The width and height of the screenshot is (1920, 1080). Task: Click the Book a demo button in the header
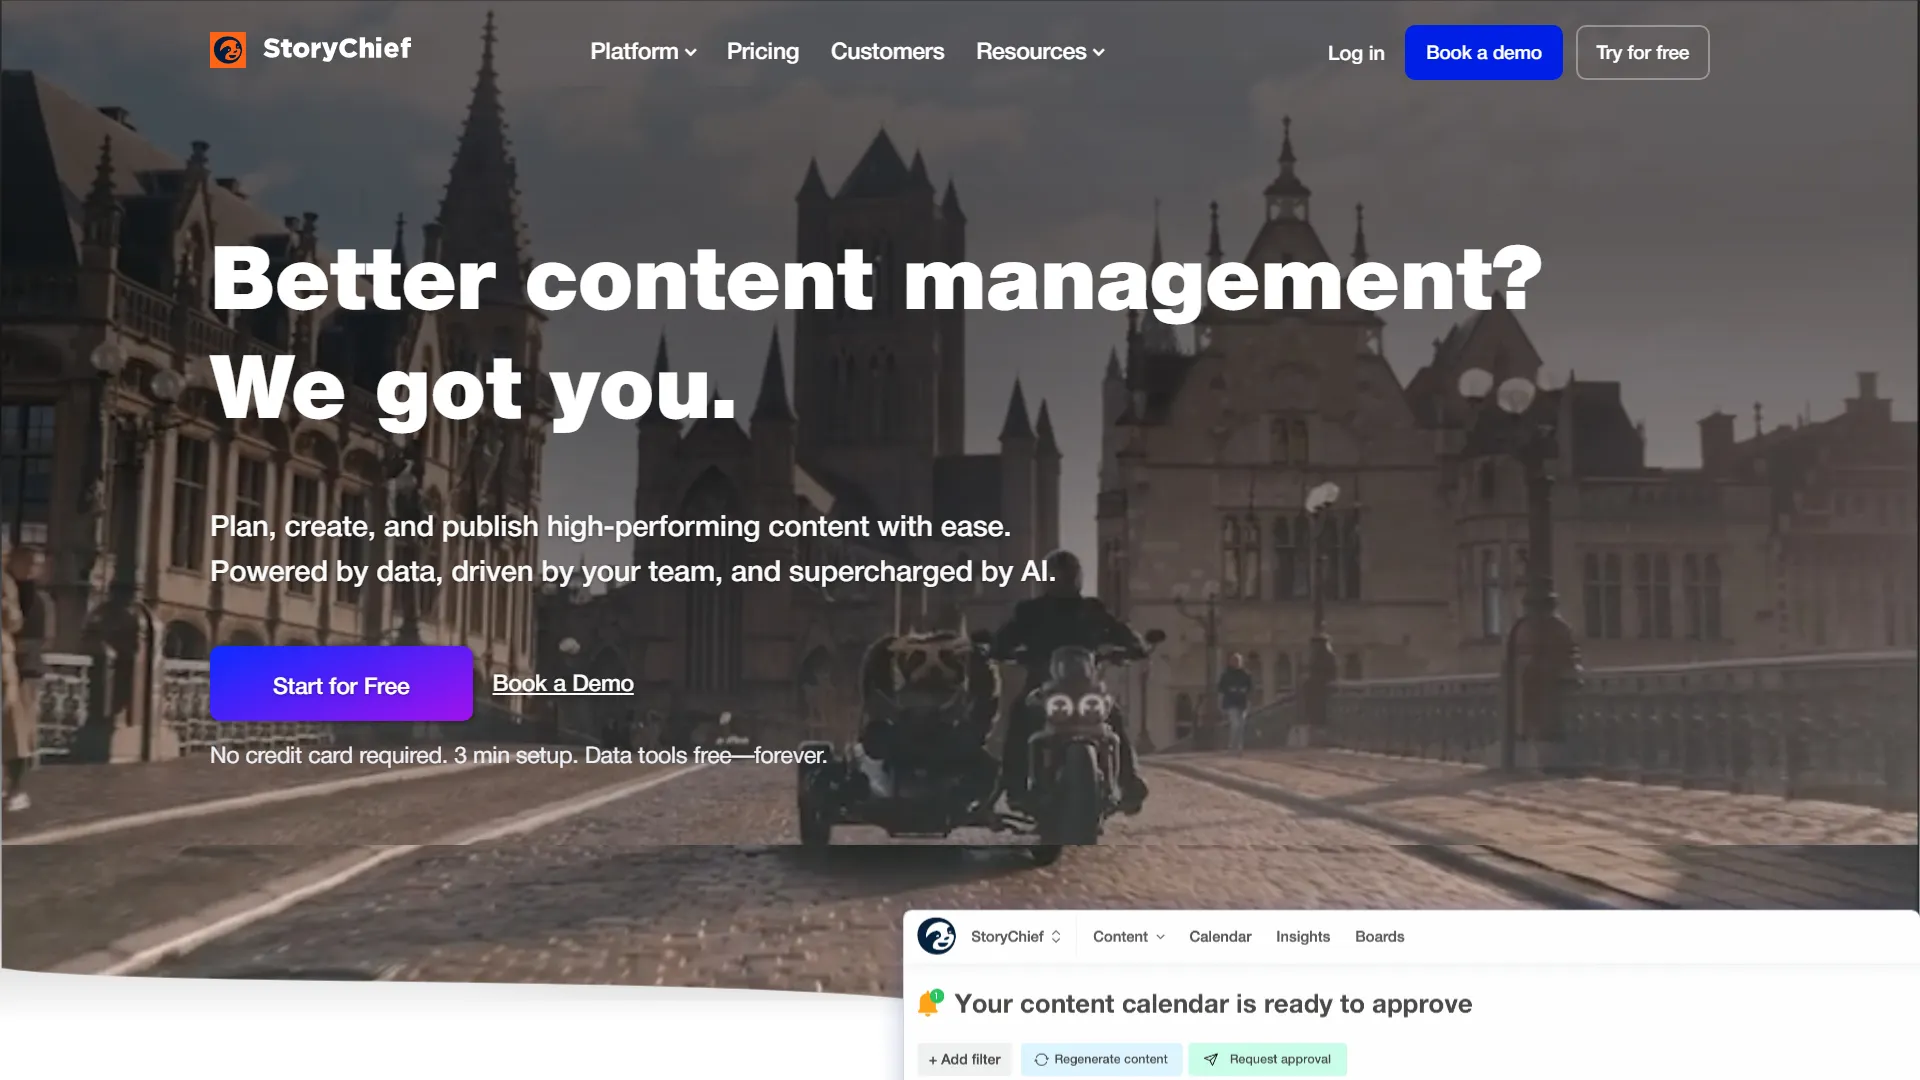(x=1483, y=52)
